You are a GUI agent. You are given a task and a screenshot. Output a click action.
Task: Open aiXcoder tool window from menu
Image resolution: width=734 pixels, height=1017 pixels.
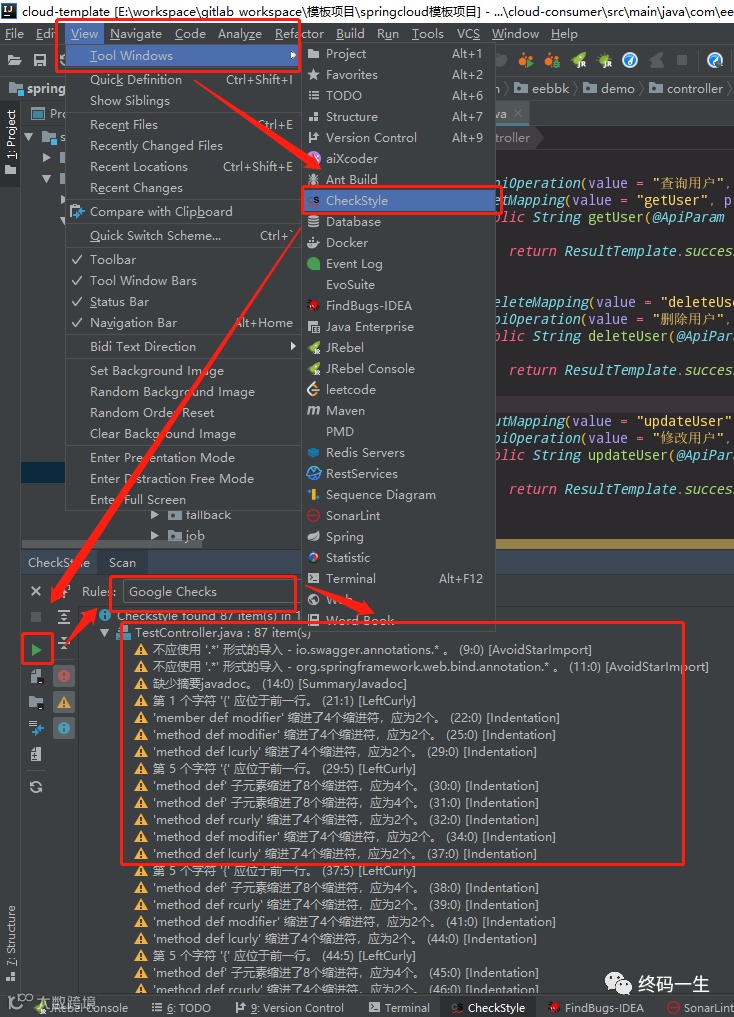[x=398, y=158]
